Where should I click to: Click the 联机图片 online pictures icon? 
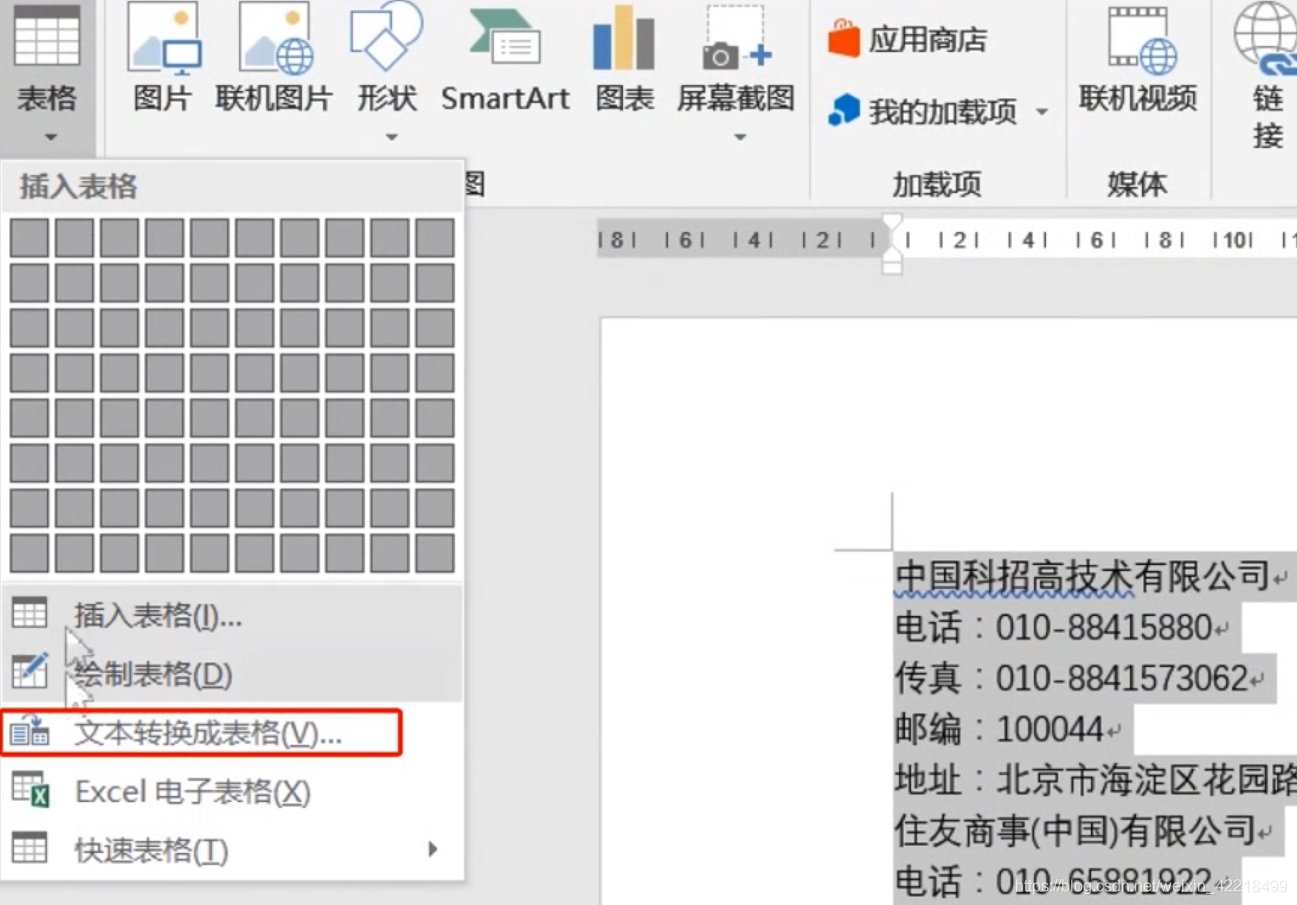point(274,40)
